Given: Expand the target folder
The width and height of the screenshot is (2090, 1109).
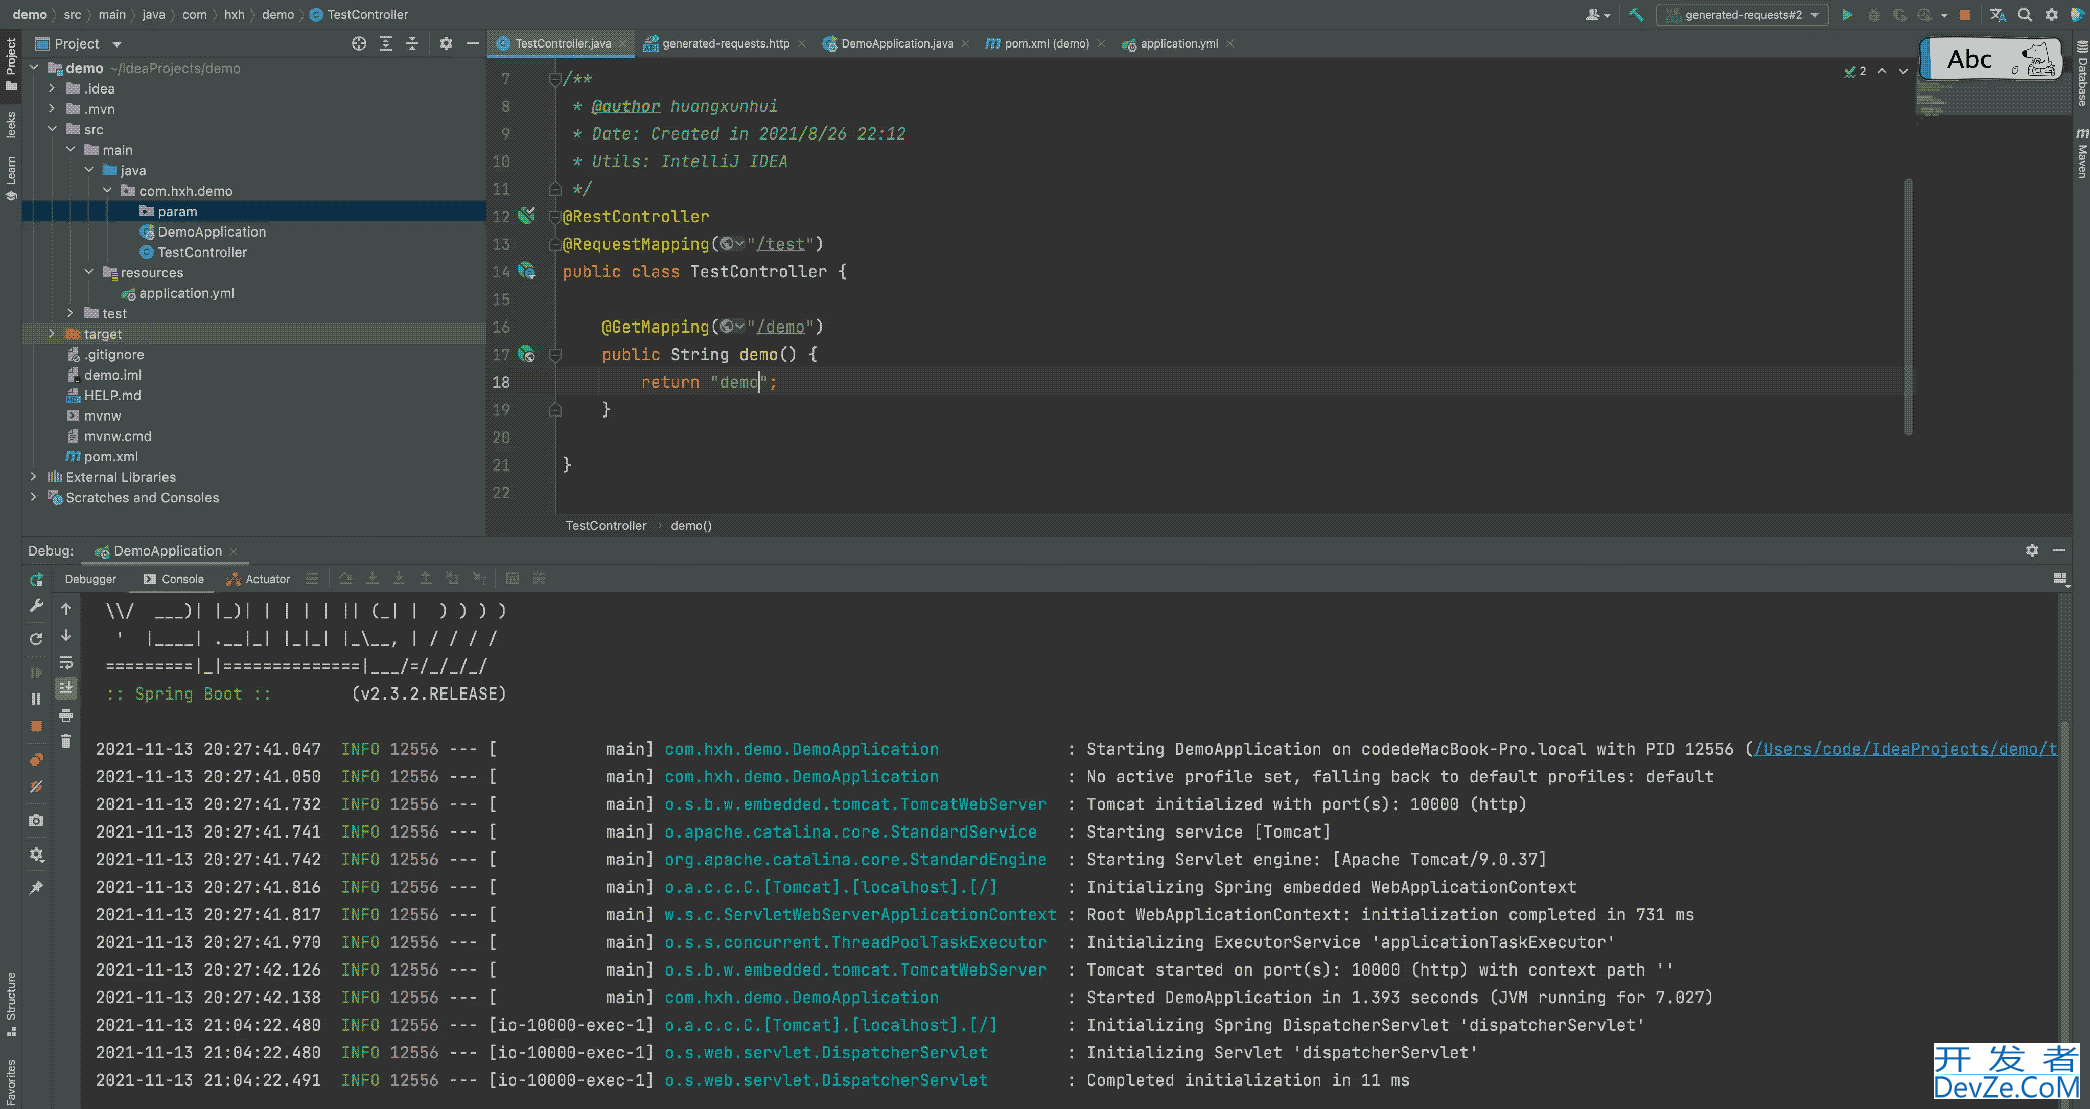Looking at the screenshot, I should [52, 334].
